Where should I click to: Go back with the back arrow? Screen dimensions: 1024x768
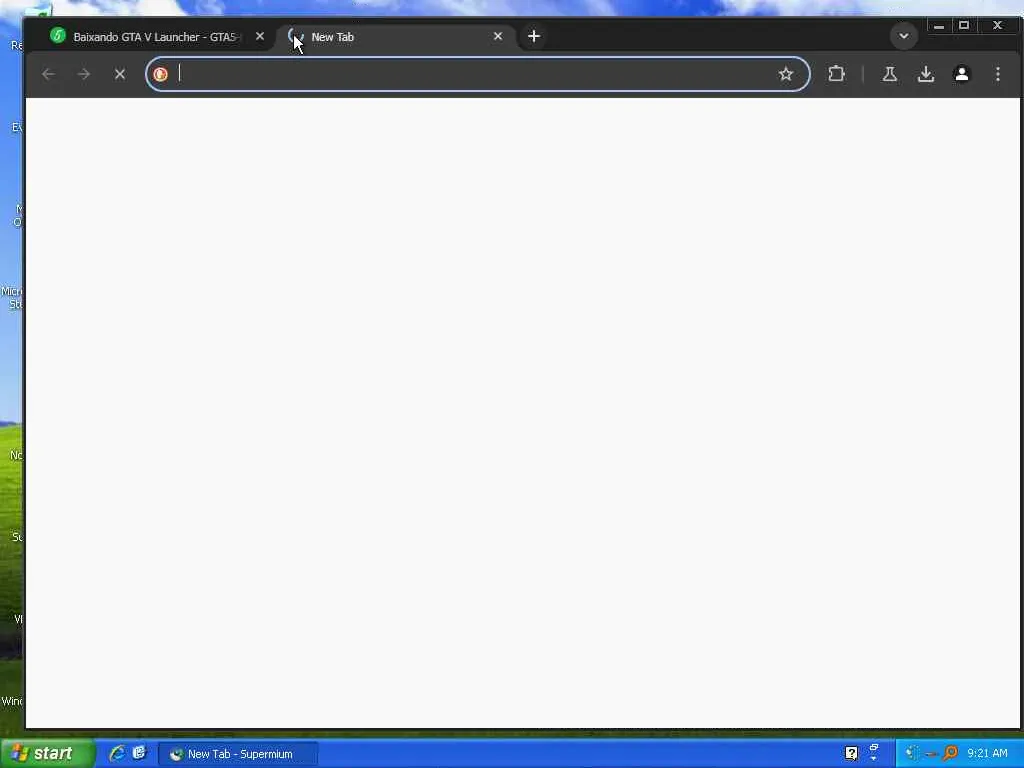(48, 74)
